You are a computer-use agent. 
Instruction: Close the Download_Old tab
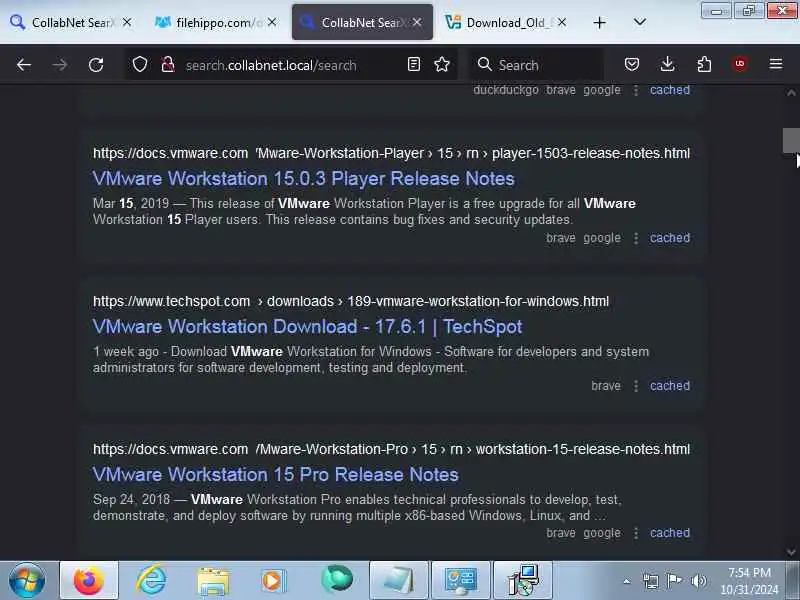[562, 22]
